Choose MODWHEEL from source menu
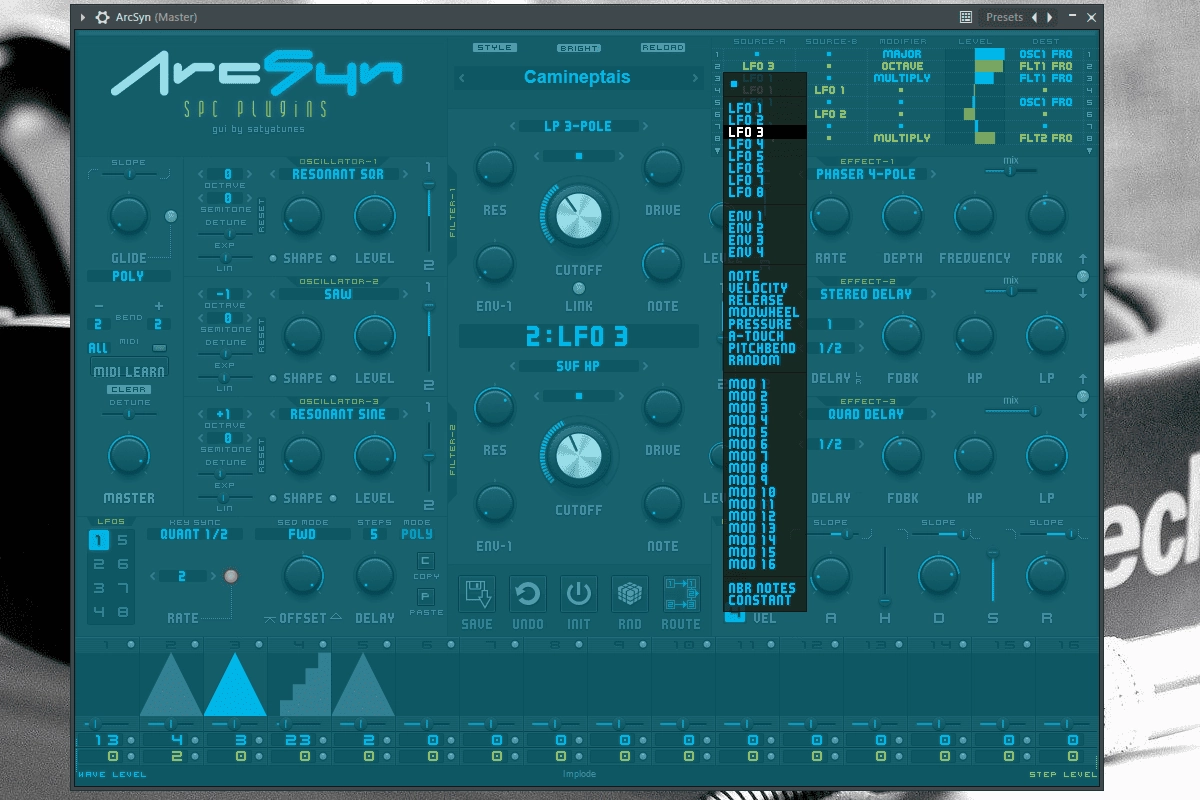This screenshot has width=1200, height=800. click(x=764, y=312)
